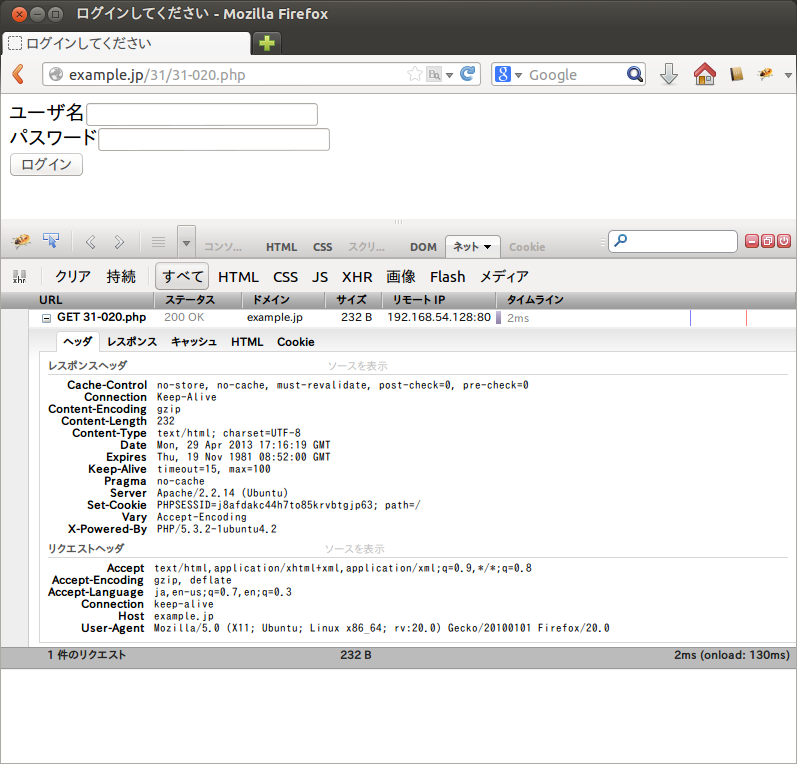797x764 pixels.
Task: Switch to Firebug HTML panel tab
Action: 281,247
